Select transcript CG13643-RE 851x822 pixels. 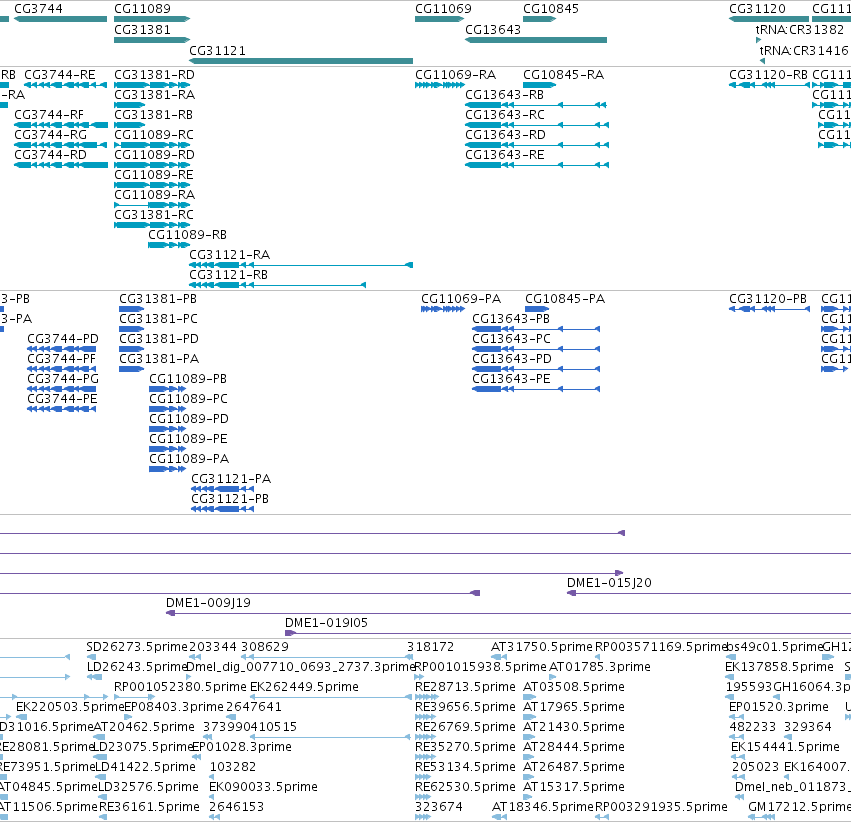click(x=537, y=165)
